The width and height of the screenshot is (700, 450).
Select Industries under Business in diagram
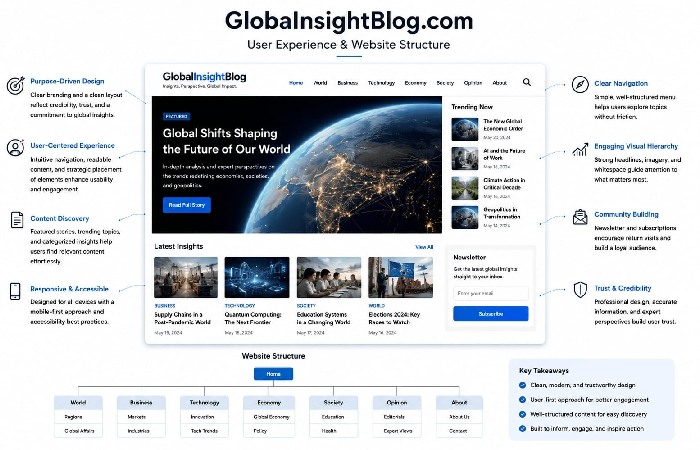click(141, 431)
